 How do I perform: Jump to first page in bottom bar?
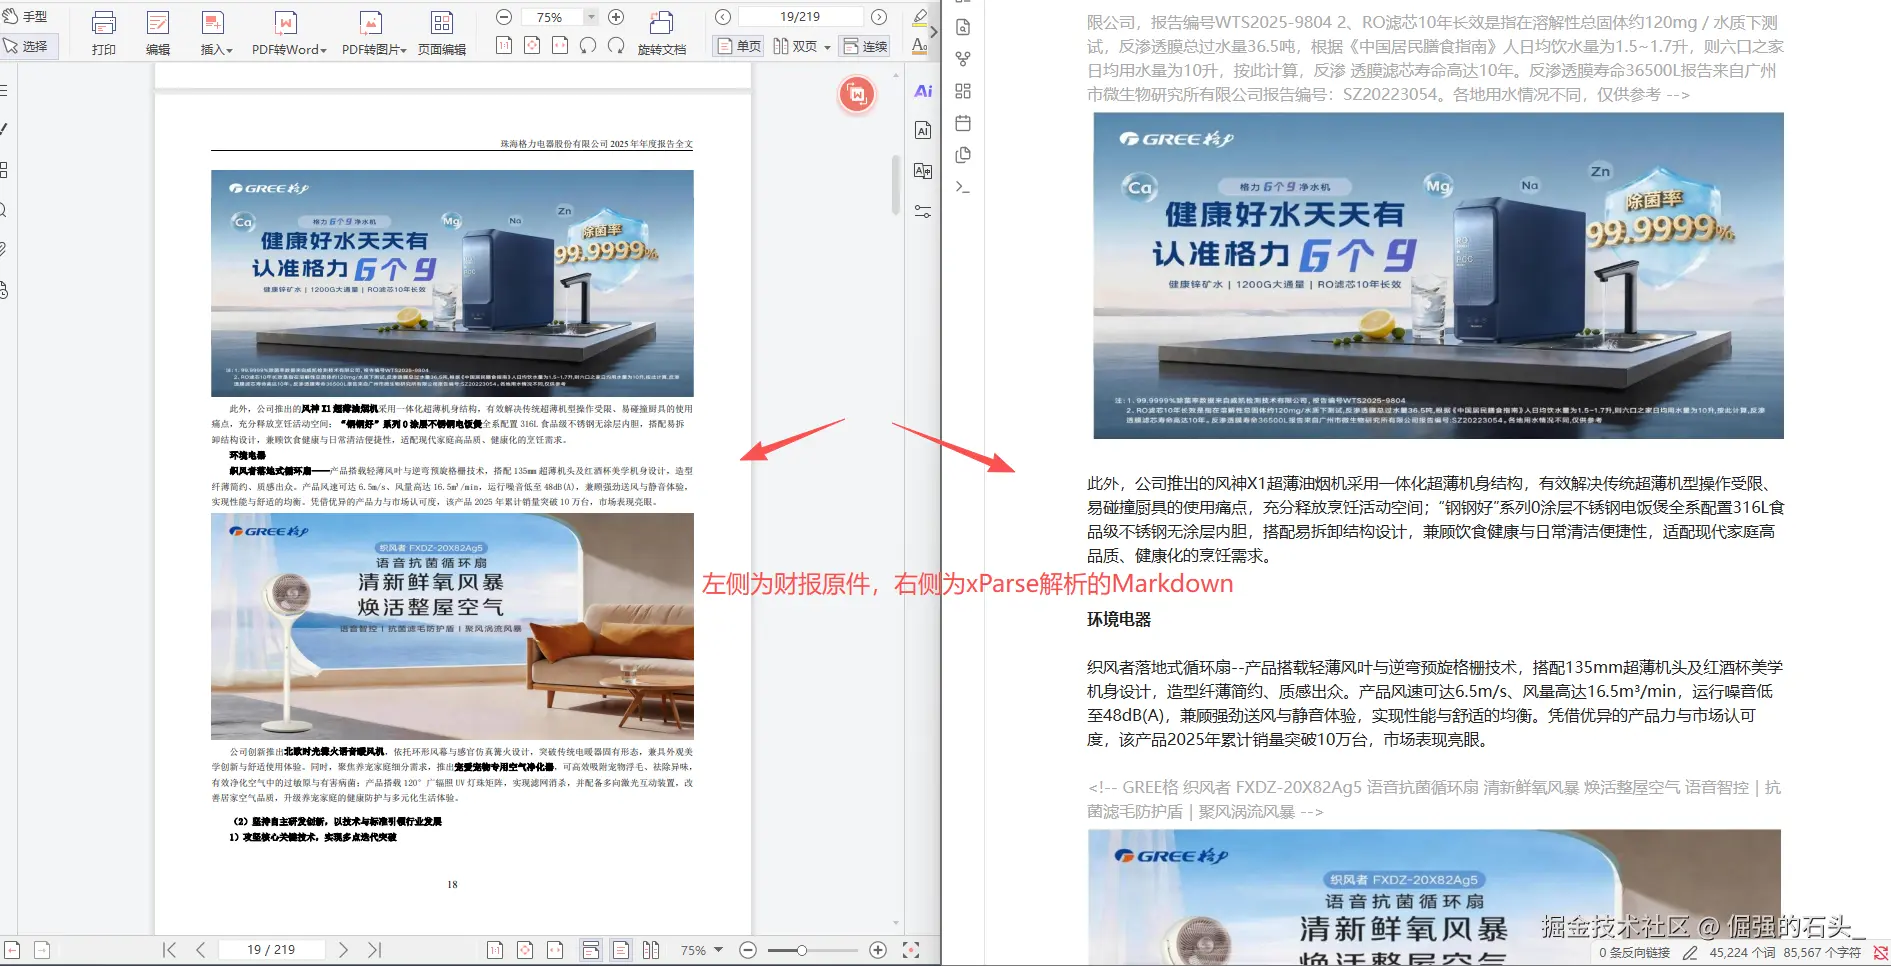pyautogui.click(x=170, y=950)
